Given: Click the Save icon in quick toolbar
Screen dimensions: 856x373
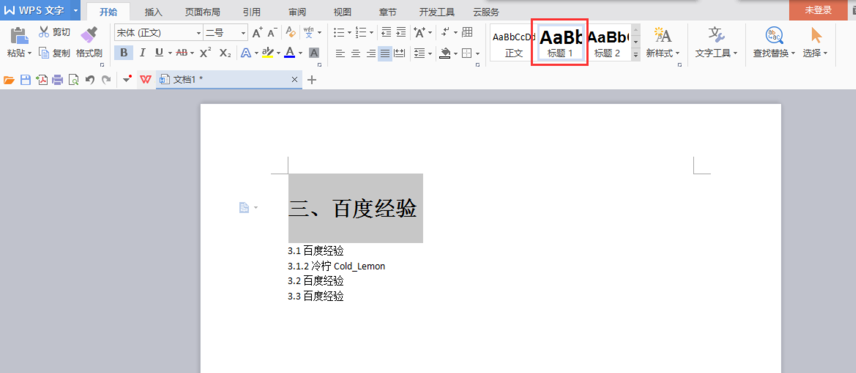Looking at the screenshot, I should [x=25, y=80].
